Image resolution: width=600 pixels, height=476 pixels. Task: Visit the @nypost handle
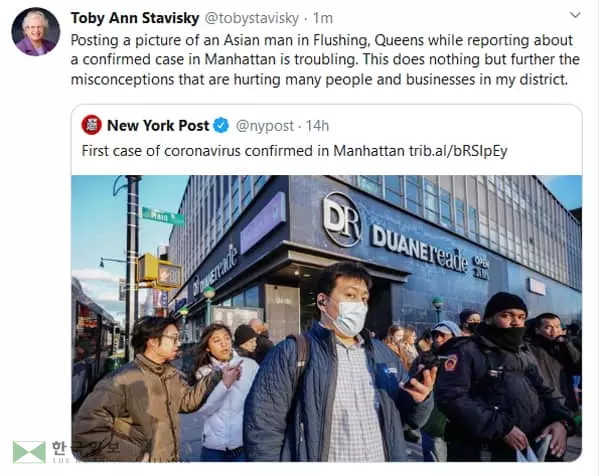click(265, 126)
